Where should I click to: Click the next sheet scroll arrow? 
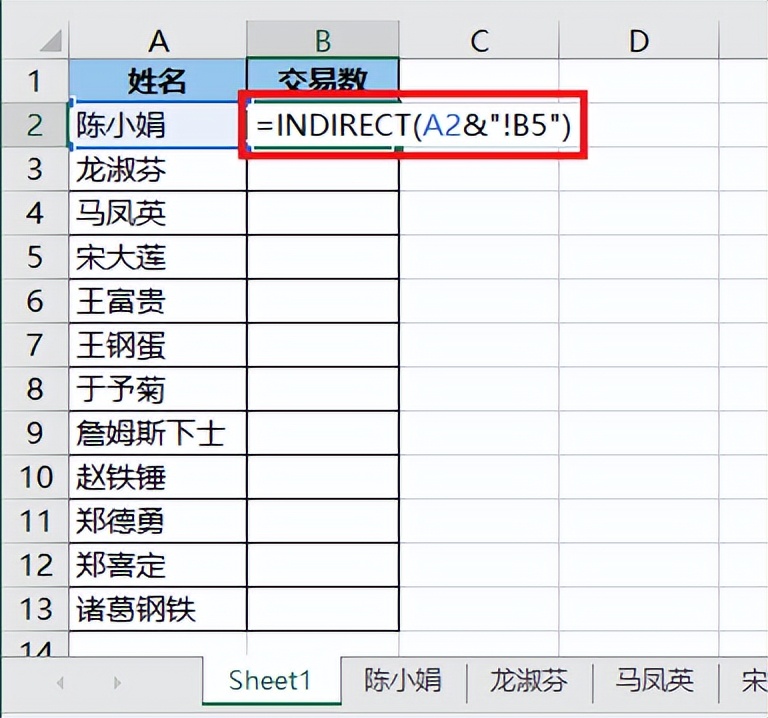[117, 682]
